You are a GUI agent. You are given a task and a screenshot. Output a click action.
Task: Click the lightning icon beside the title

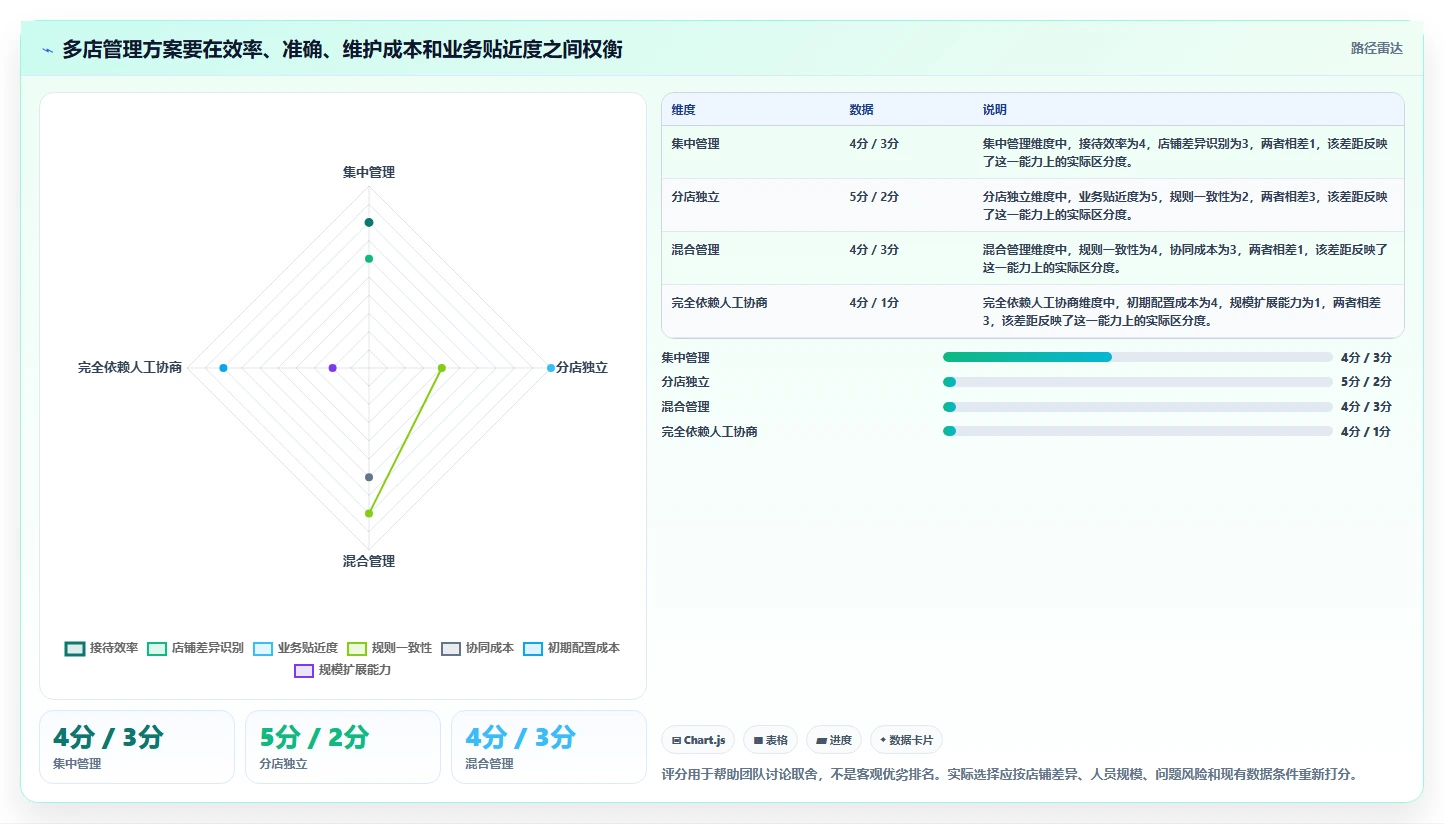tap(48, 50)
